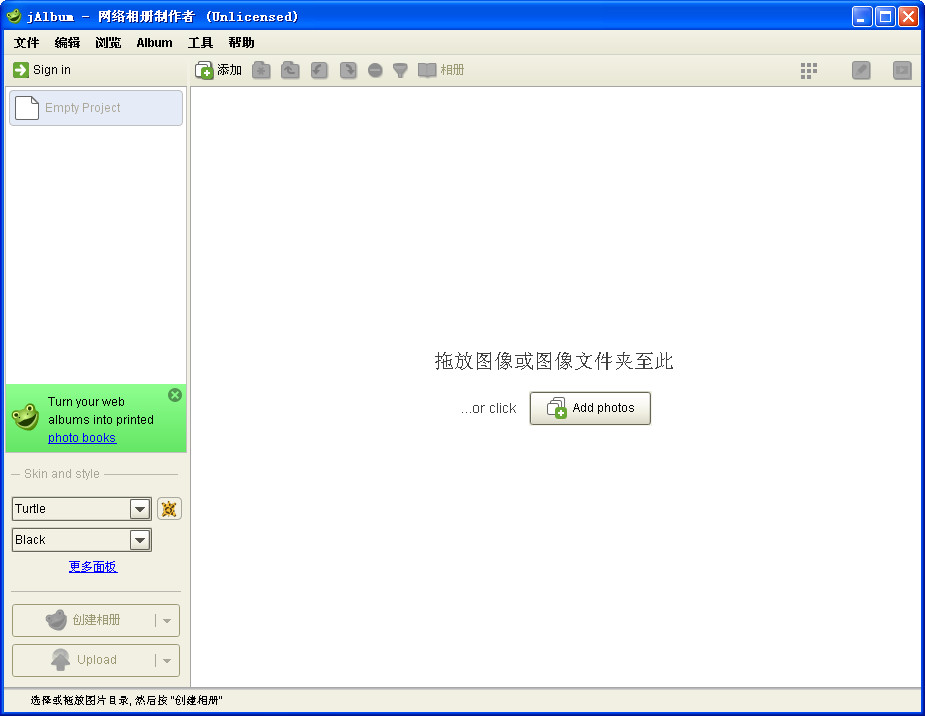The height and width of the screenshot is (716, 925).
Task: Open the 编辑 menu
Action: pyautogui.click(x=67, y=42)
